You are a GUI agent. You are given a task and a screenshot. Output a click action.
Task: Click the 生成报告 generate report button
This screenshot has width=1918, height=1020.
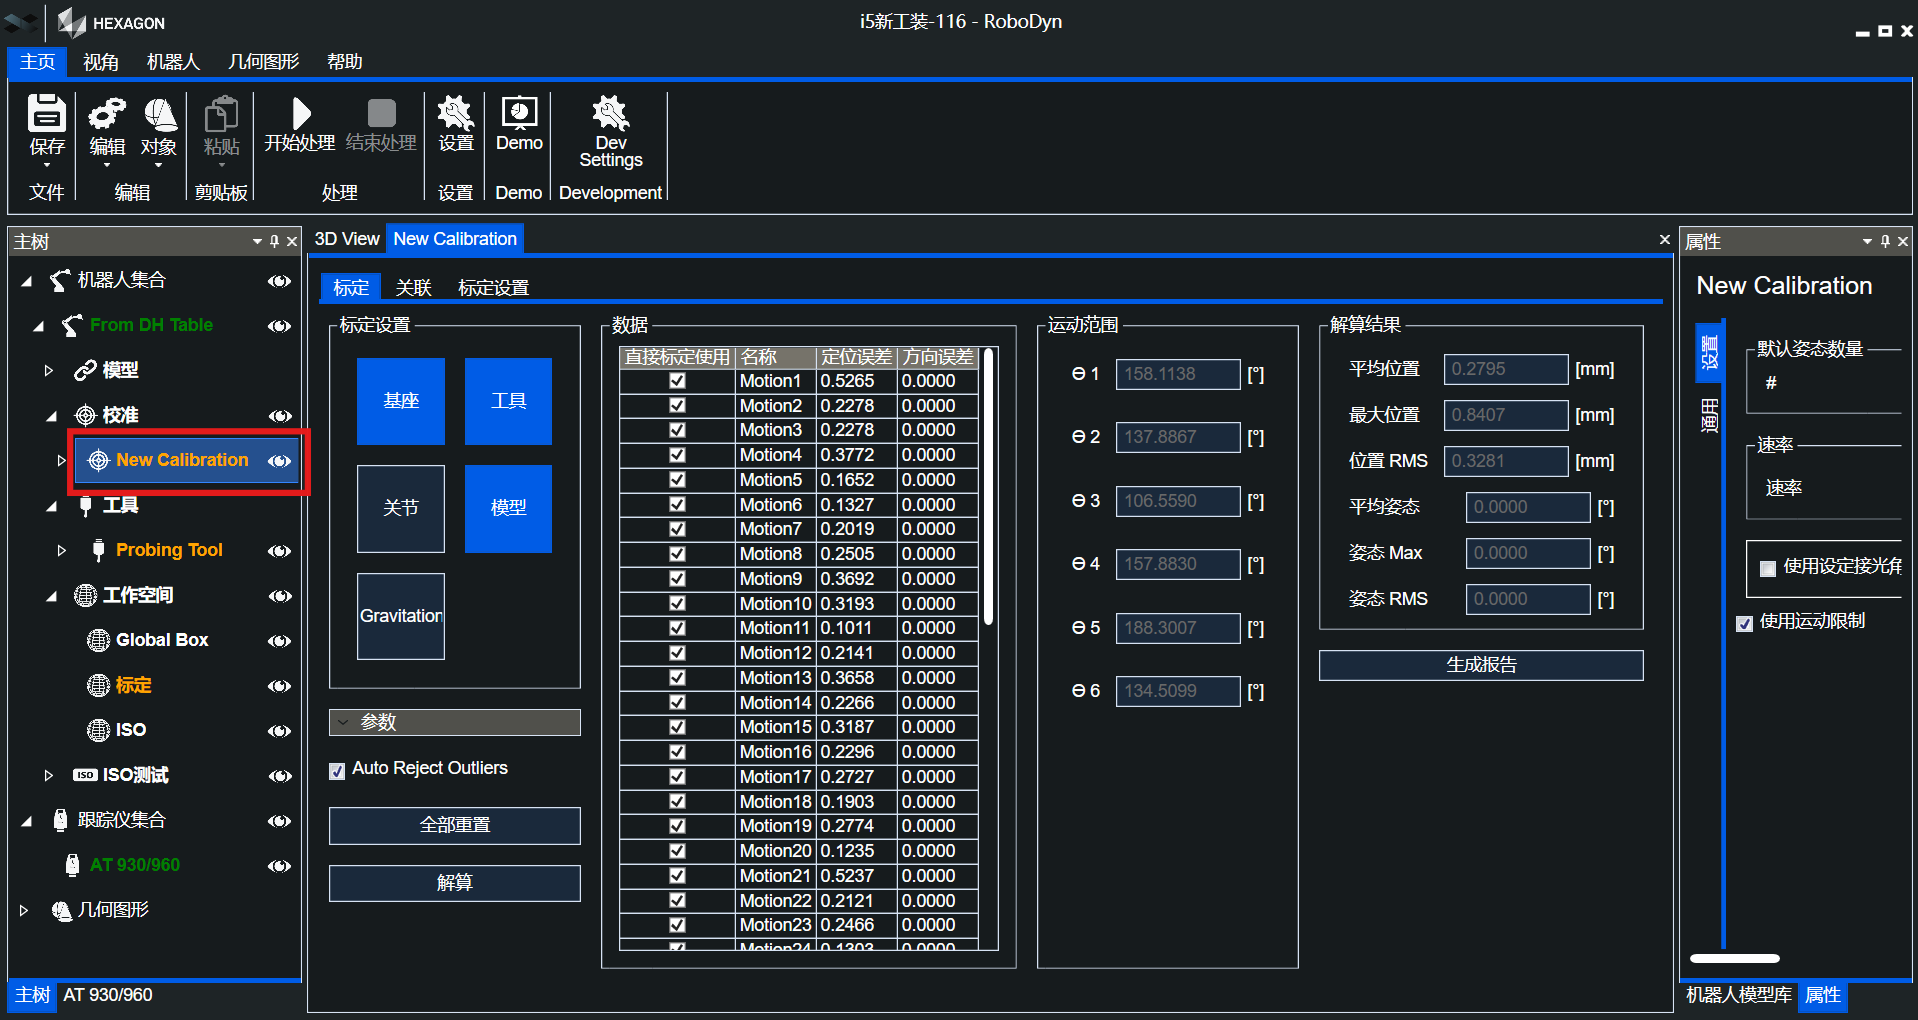[1480, 665]
